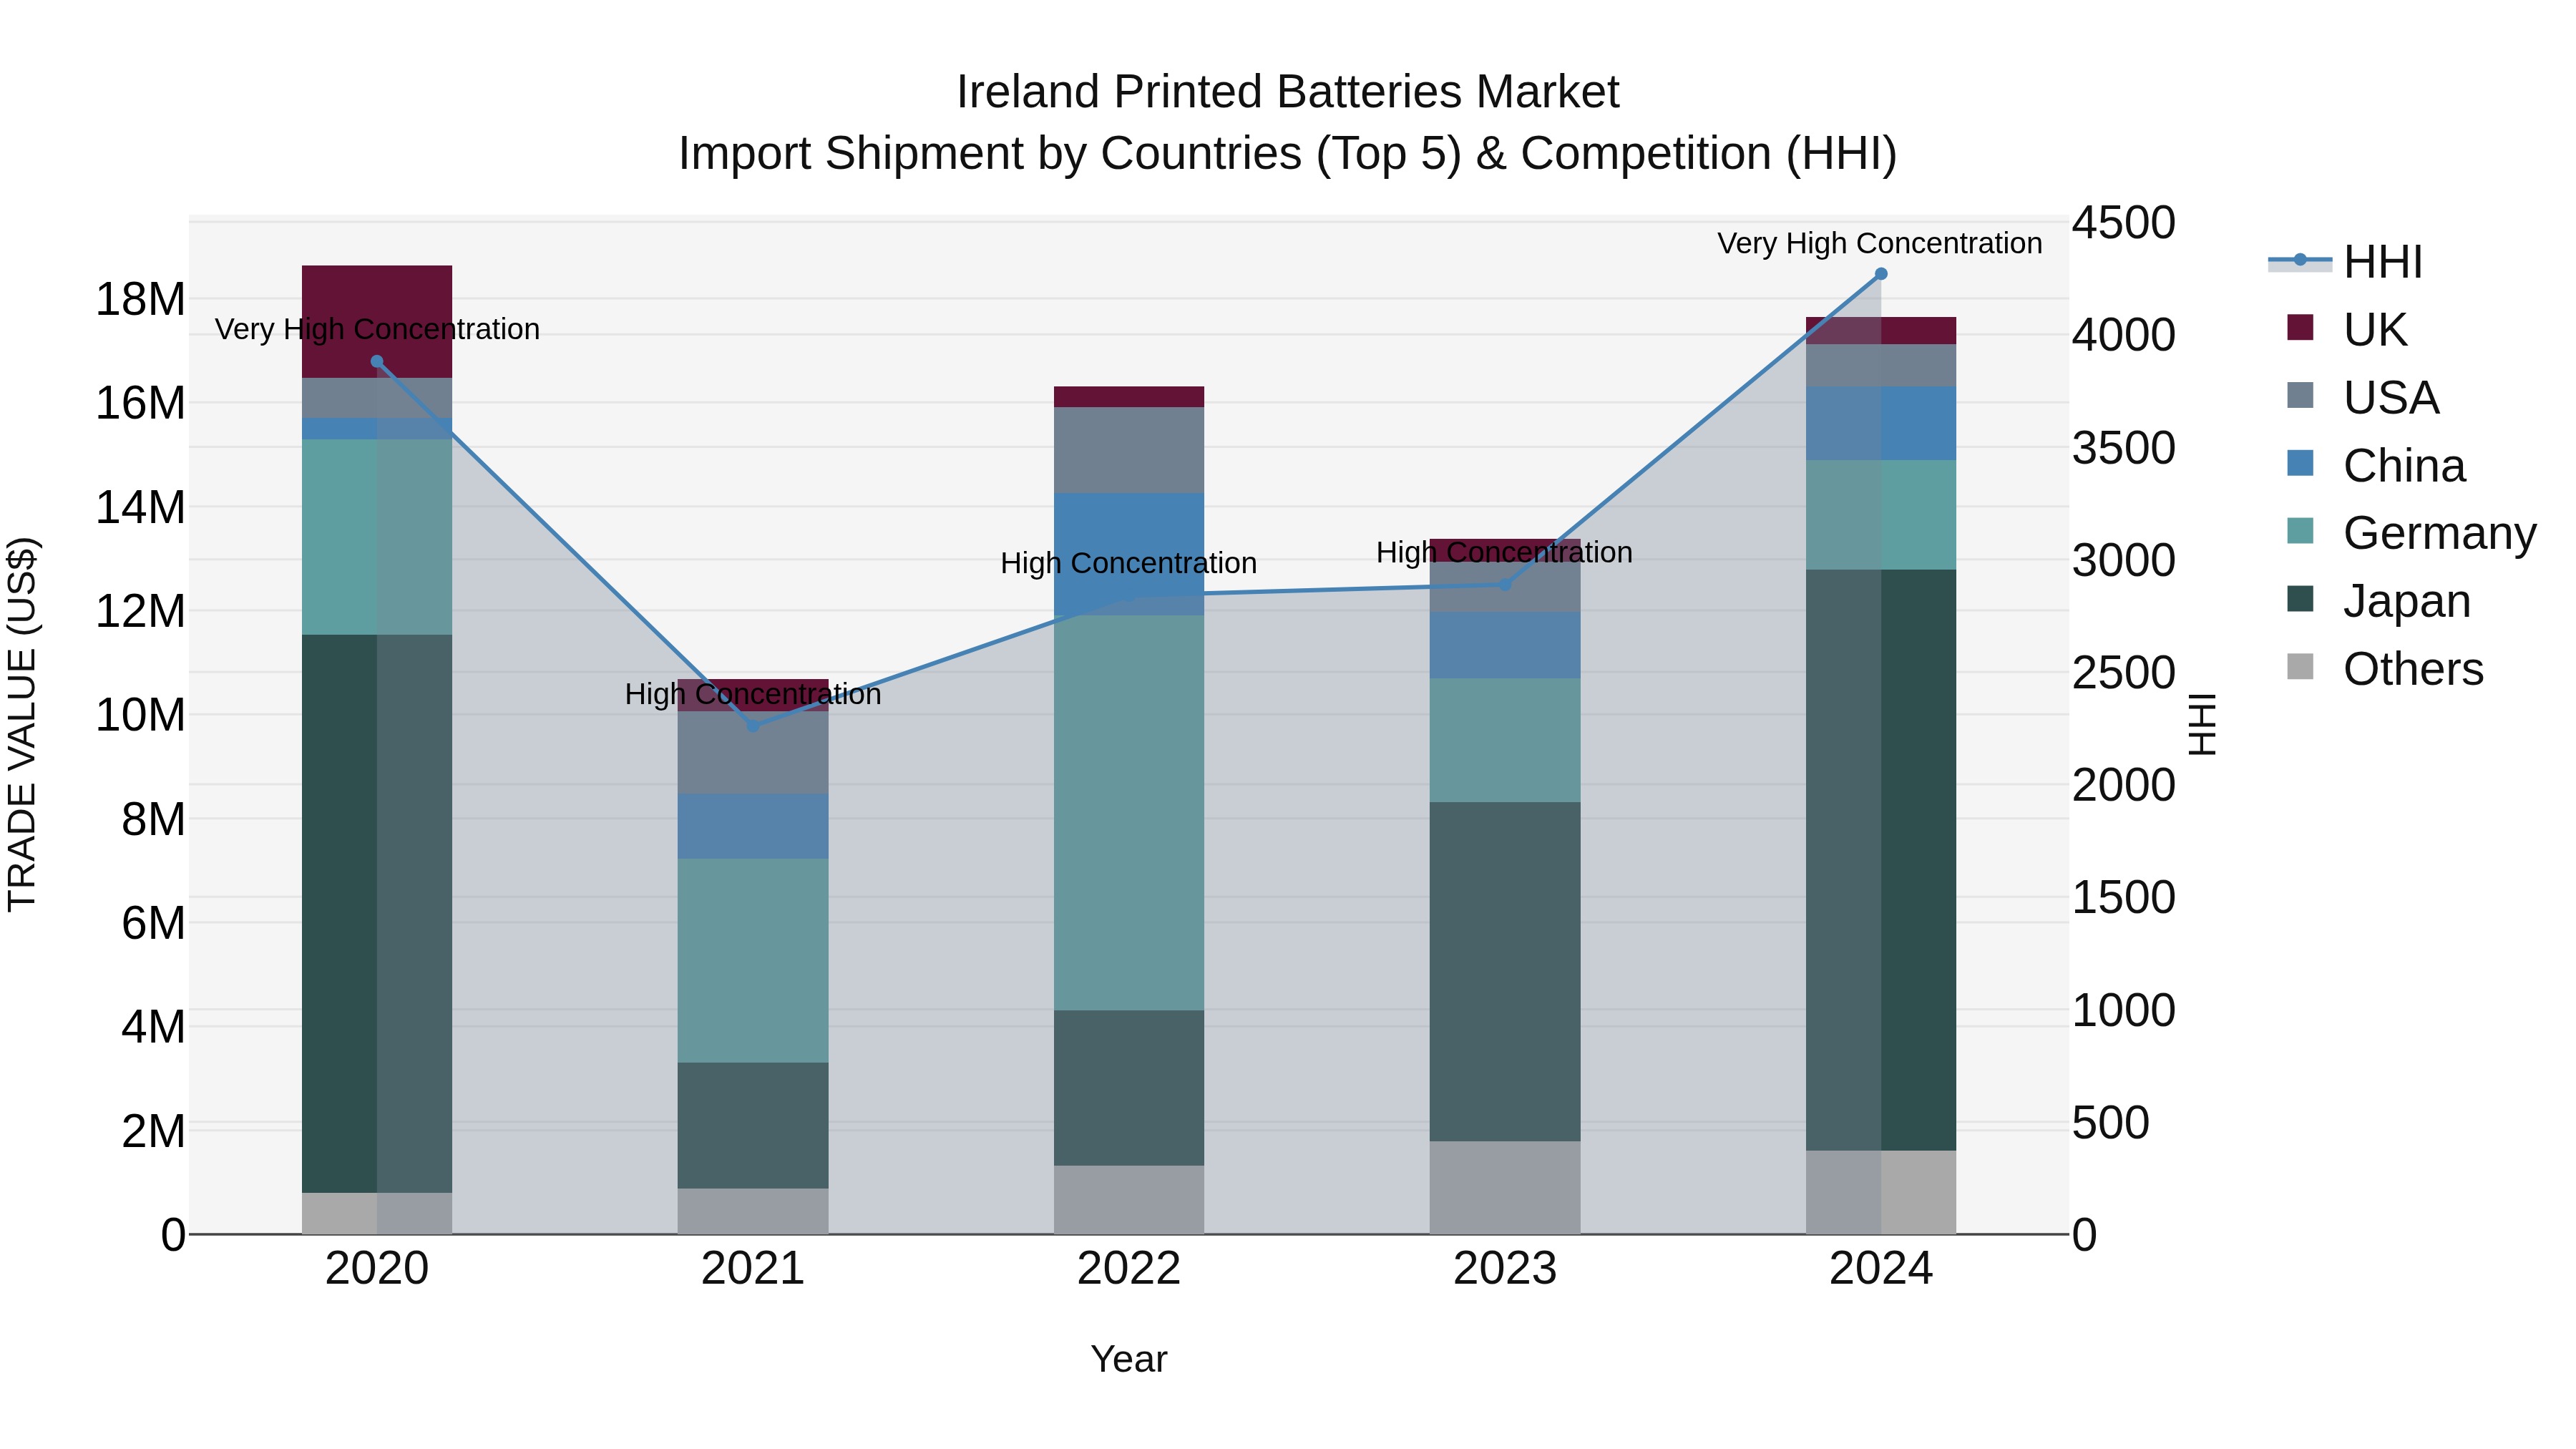Image resolution: width=2576 pixels, height=1449 pixels.
Task: Click Japan segment of 2021 bar
Action: click(x=753, y=1126)
